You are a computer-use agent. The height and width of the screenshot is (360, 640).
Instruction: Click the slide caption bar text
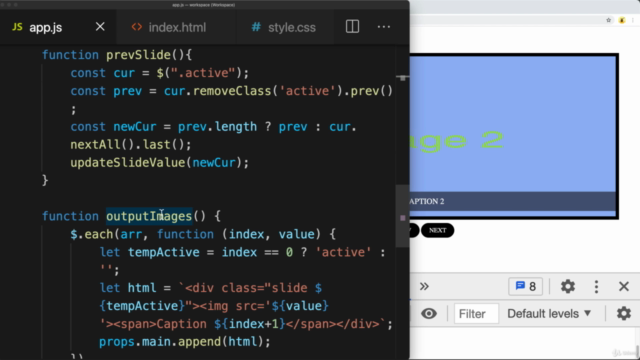point(427,201)
